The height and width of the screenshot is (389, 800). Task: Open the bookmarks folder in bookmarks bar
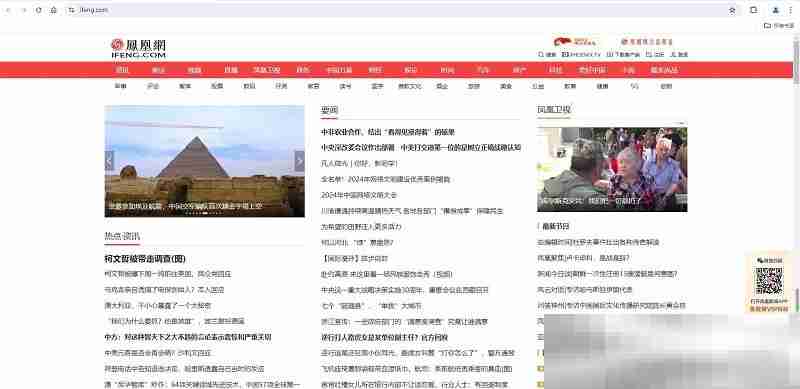[x=779, y=26]
